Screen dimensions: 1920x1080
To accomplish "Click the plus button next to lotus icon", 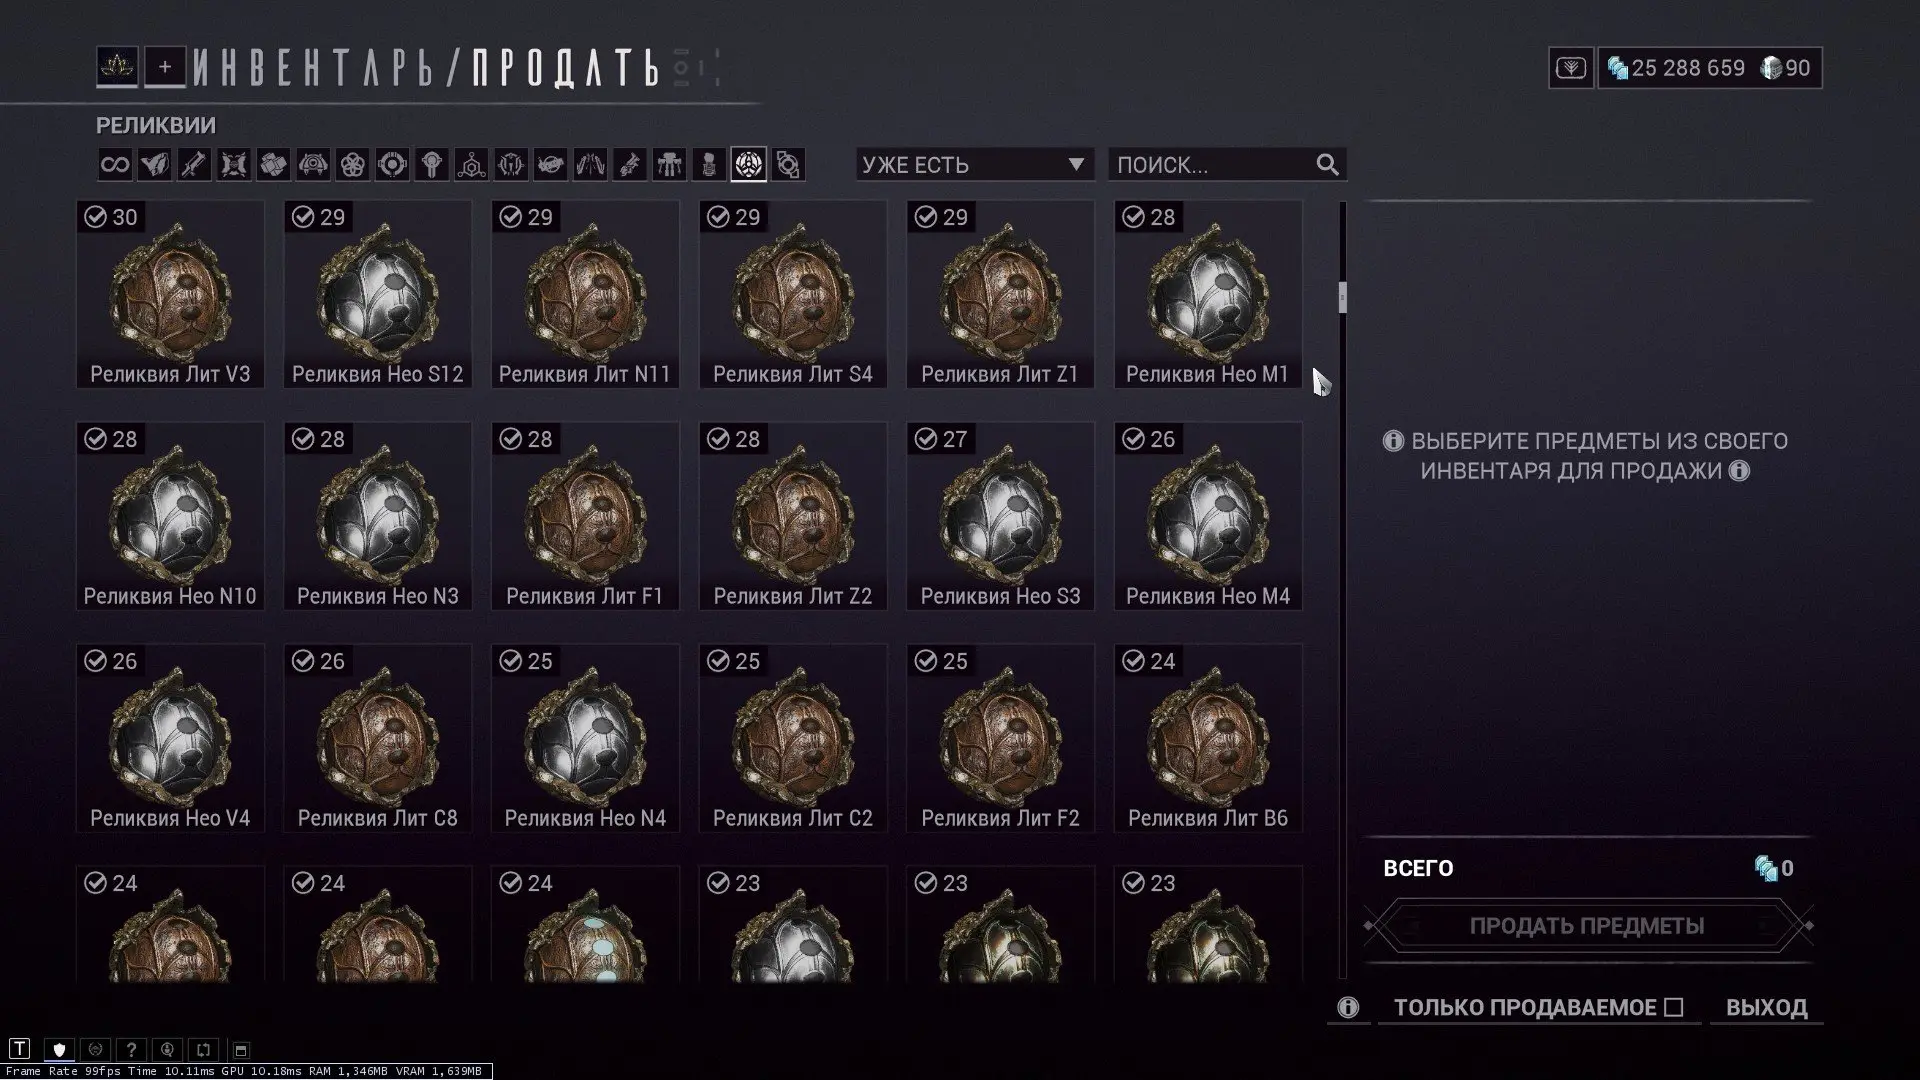I will (165, 67).
